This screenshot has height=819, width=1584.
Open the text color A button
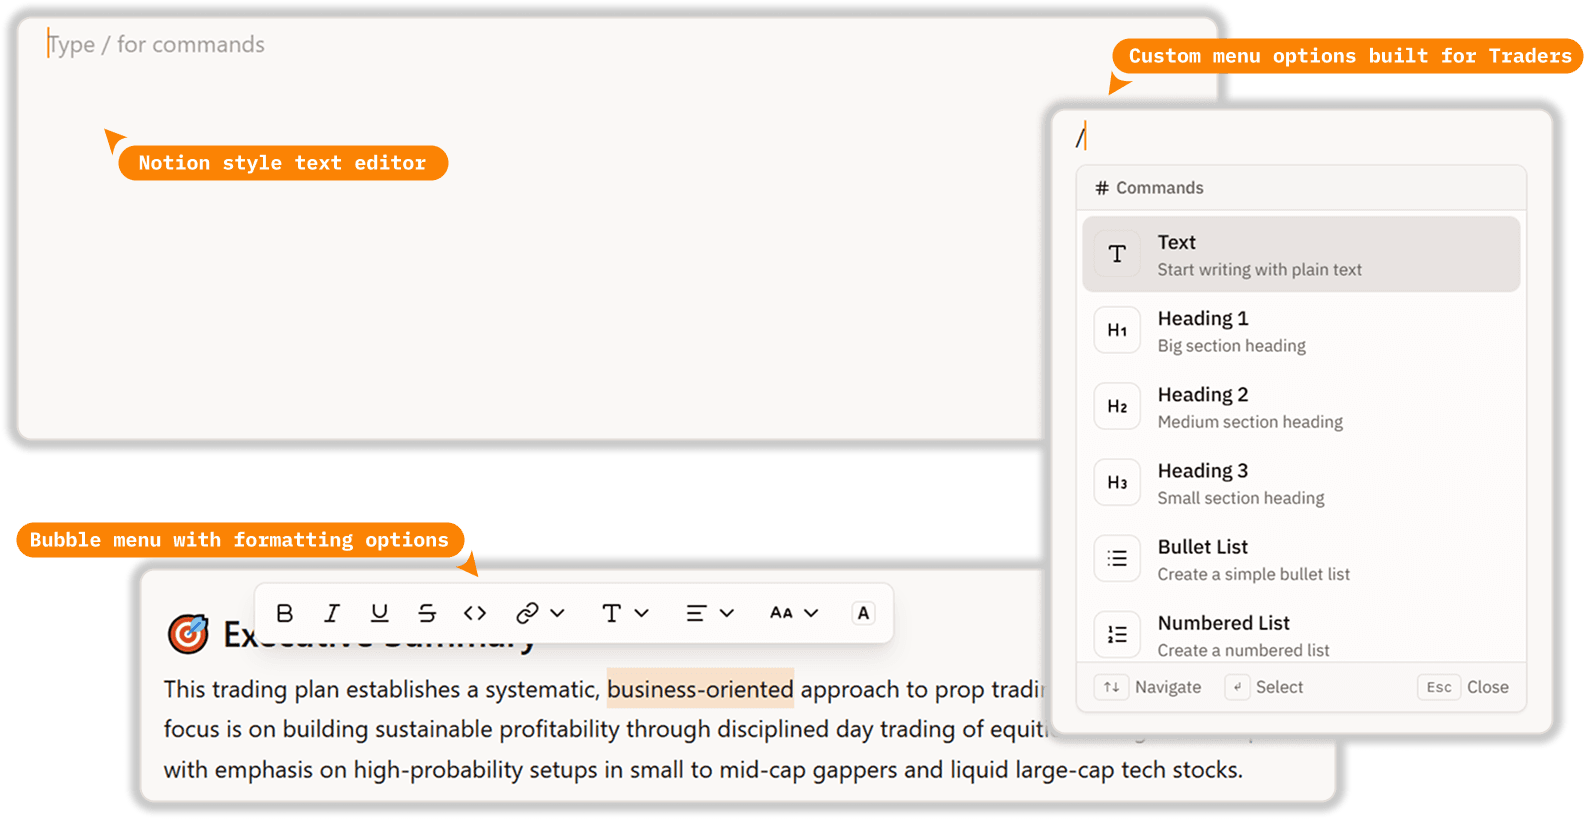[863, 613]
